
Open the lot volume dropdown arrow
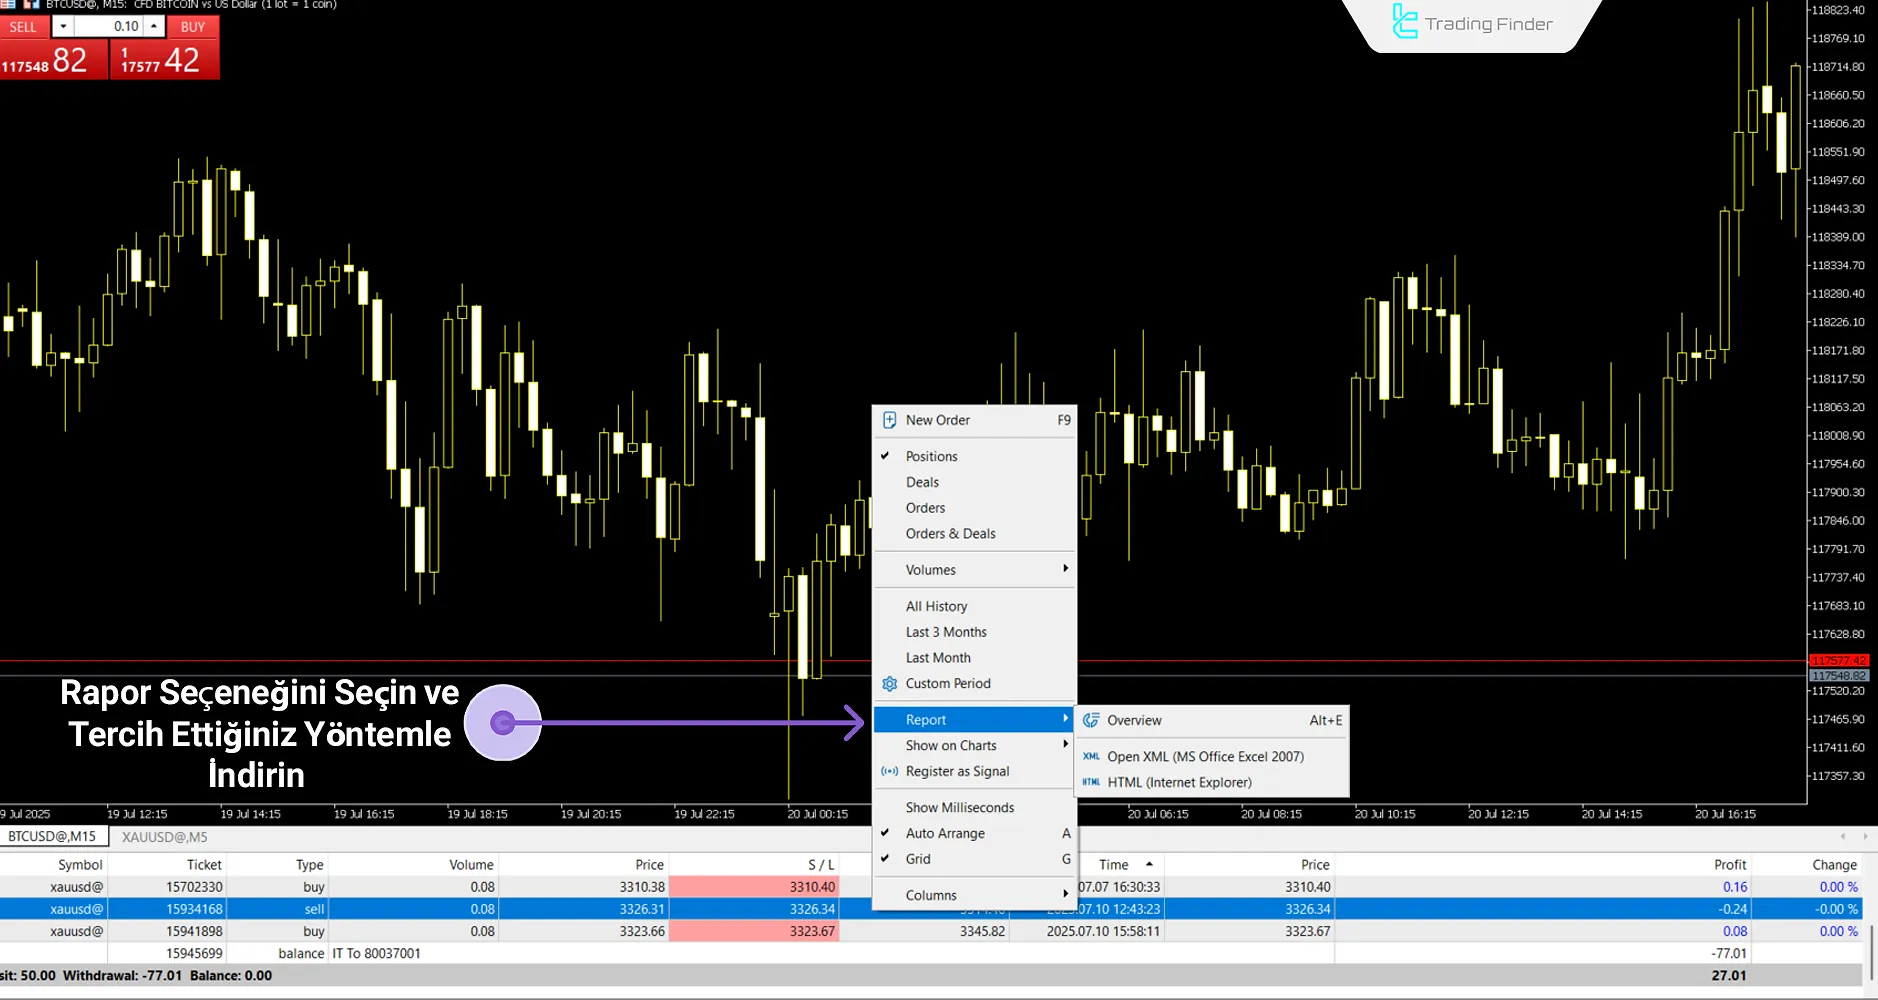click(63, 27)
